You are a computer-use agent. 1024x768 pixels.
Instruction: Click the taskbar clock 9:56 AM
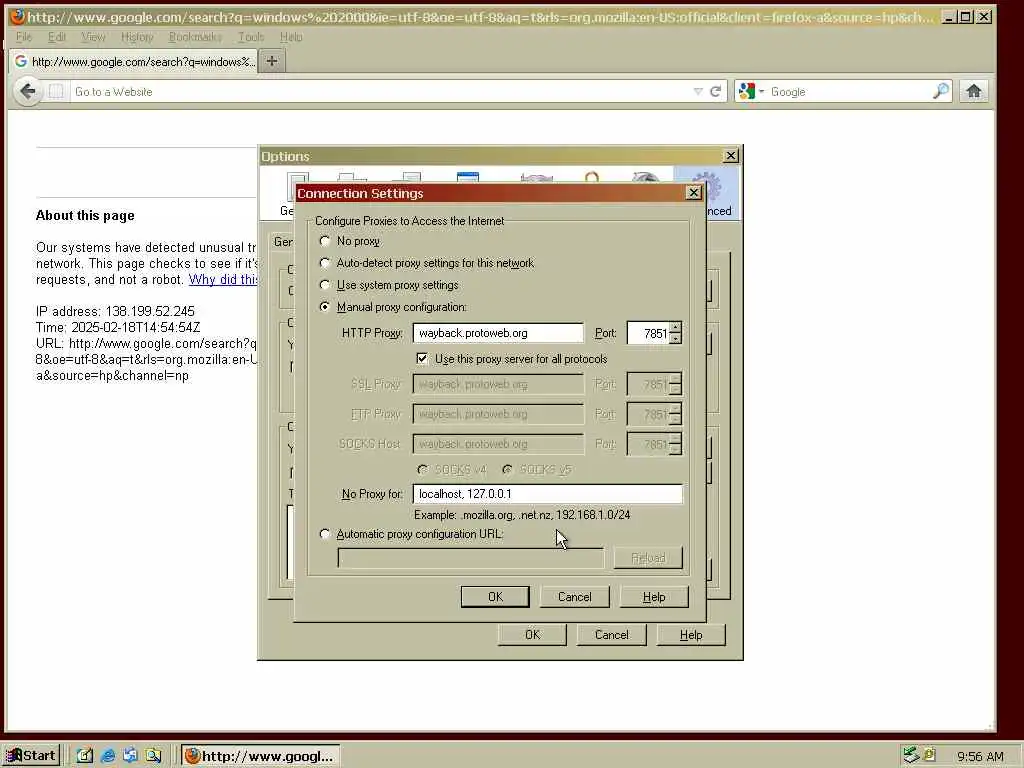click(980, 756)
